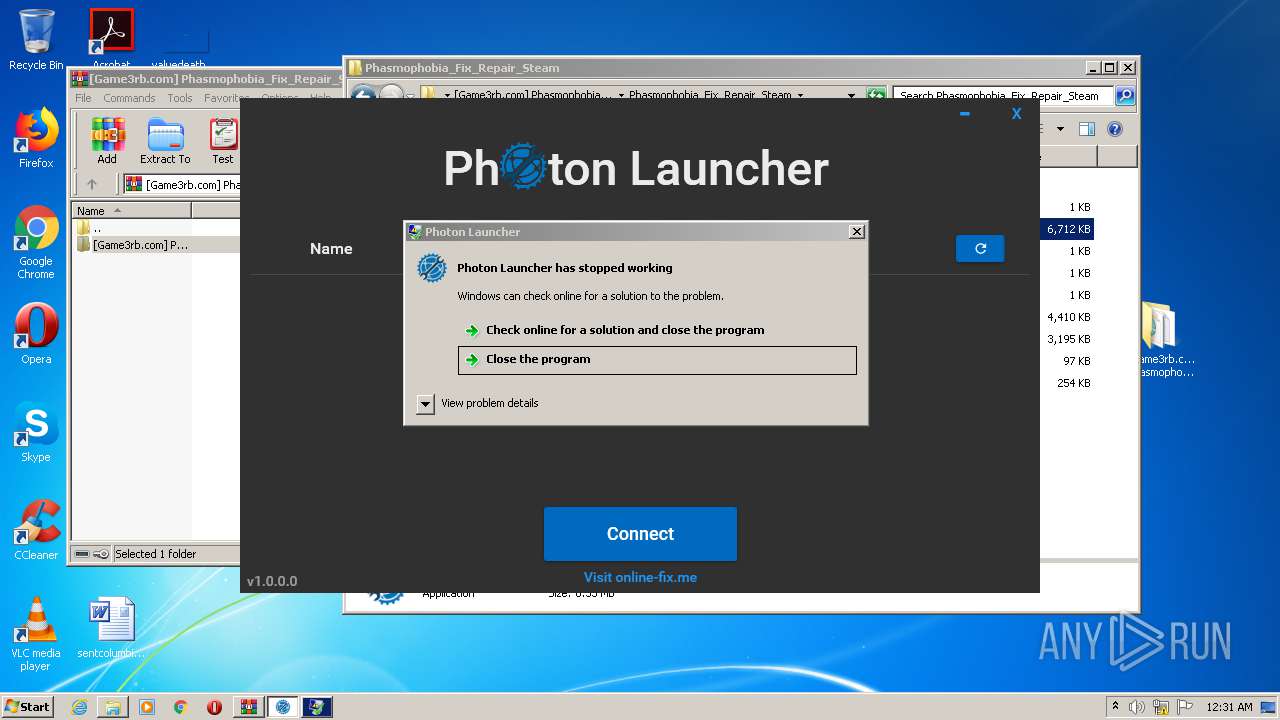This screenshot has height=720, width=1280.
Task: Open the WinRAR Favorites menu
Action: 226,98
